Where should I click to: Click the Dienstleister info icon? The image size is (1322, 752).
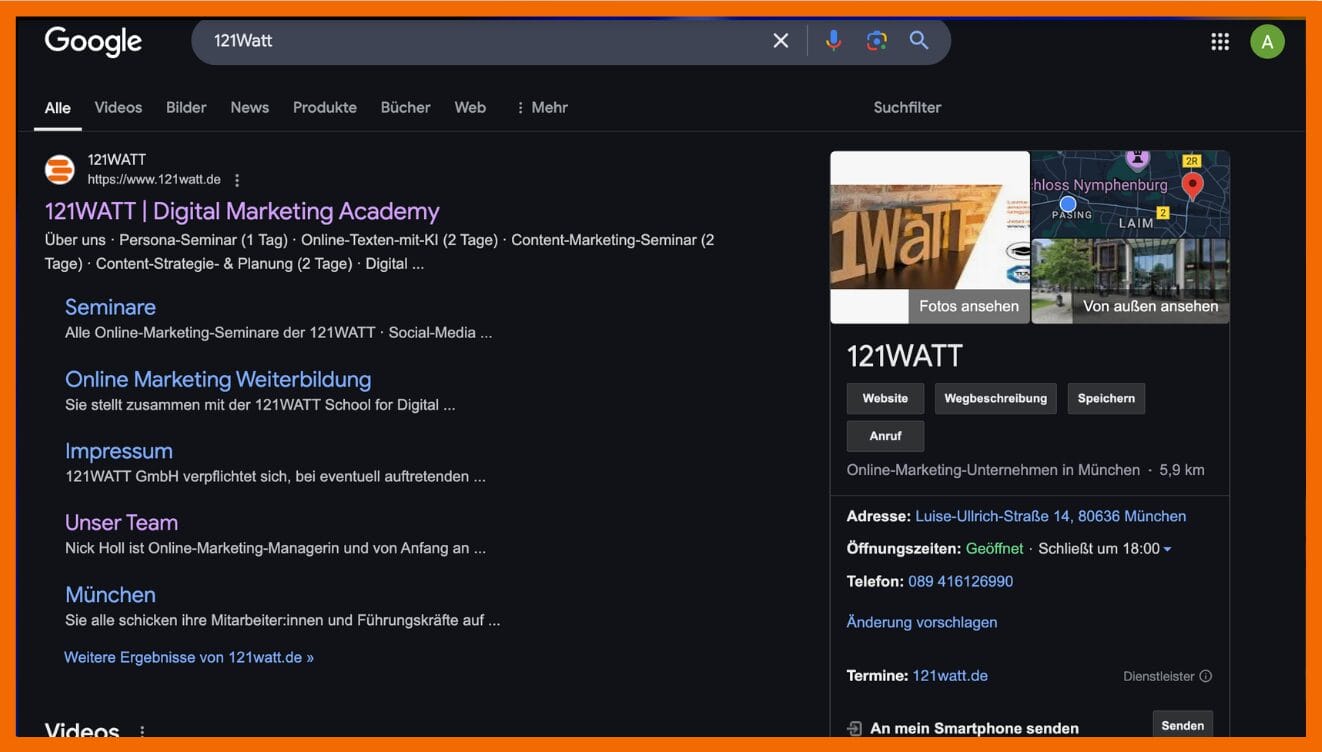click(x=1206, y=676)
